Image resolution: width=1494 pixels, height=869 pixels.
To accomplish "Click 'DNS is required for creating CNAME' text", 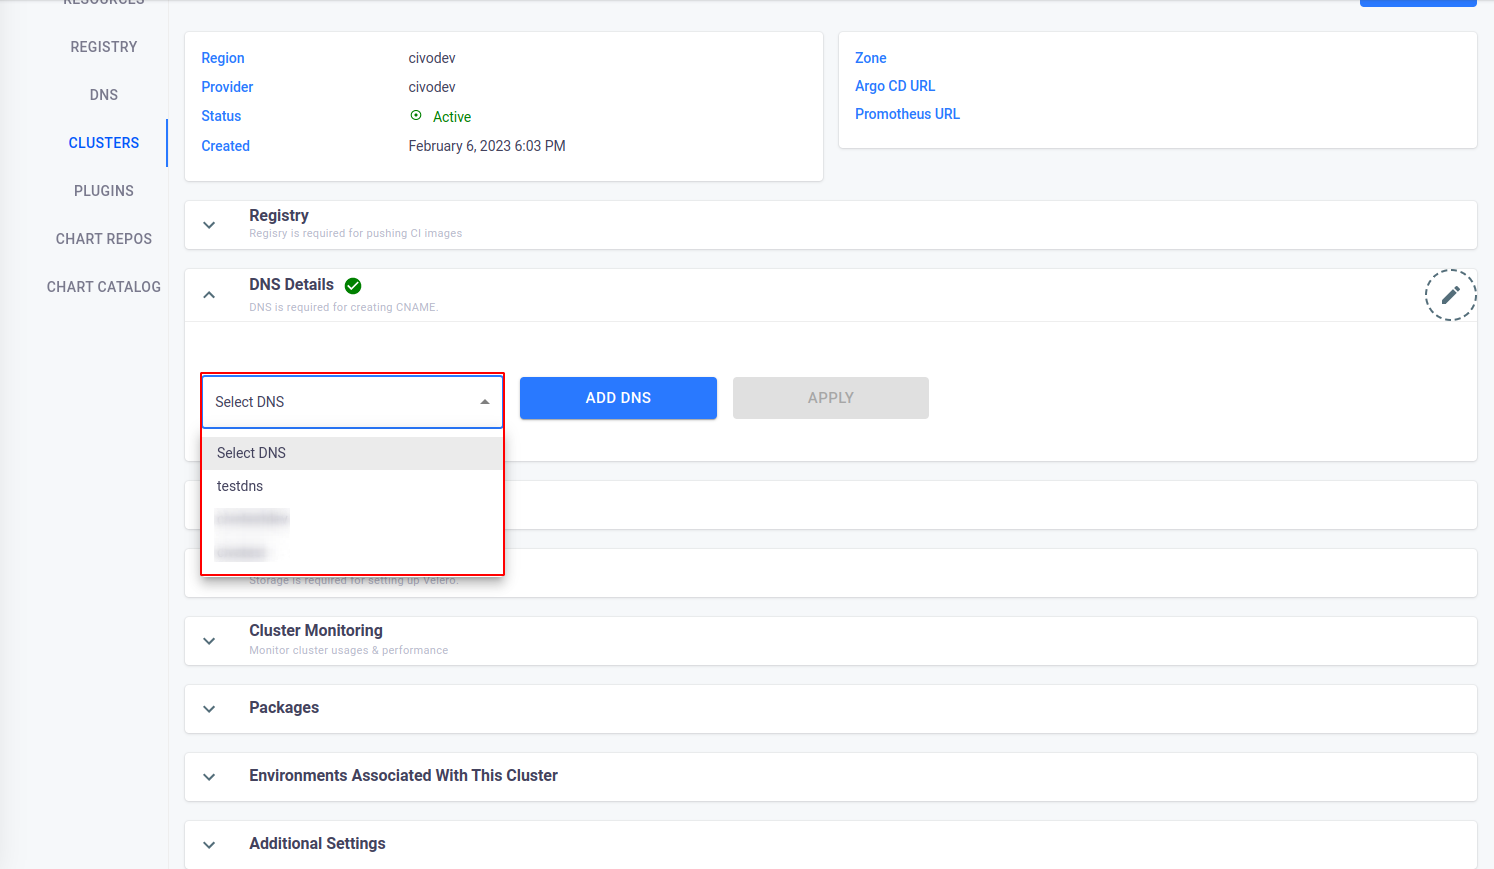I will (344, 307).
